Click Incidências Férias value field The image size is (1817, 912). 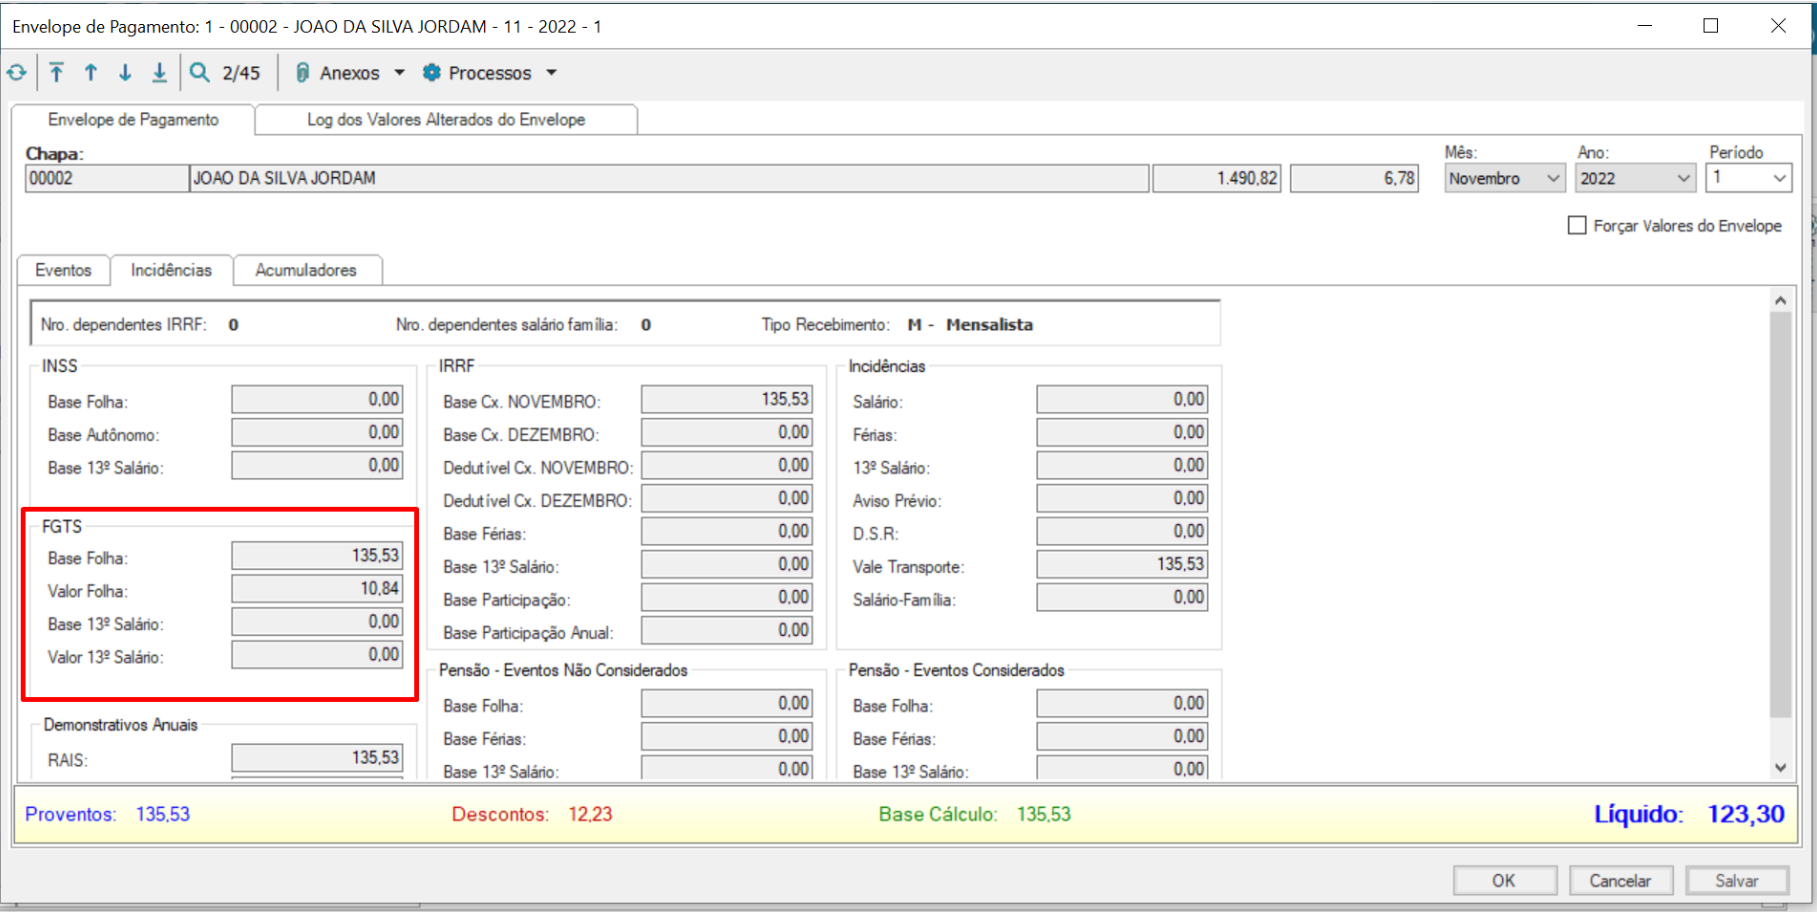point(1122,433)
